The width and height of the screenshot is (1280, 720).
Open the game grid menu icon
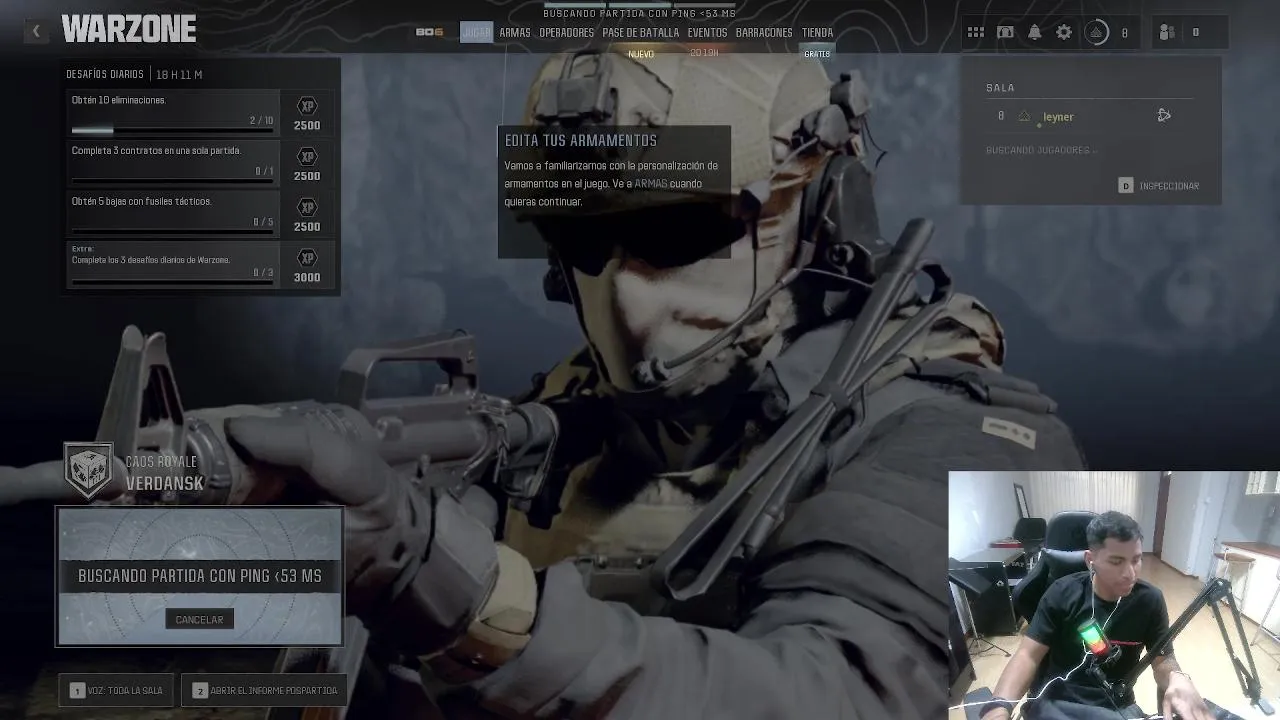pos(975,32)
